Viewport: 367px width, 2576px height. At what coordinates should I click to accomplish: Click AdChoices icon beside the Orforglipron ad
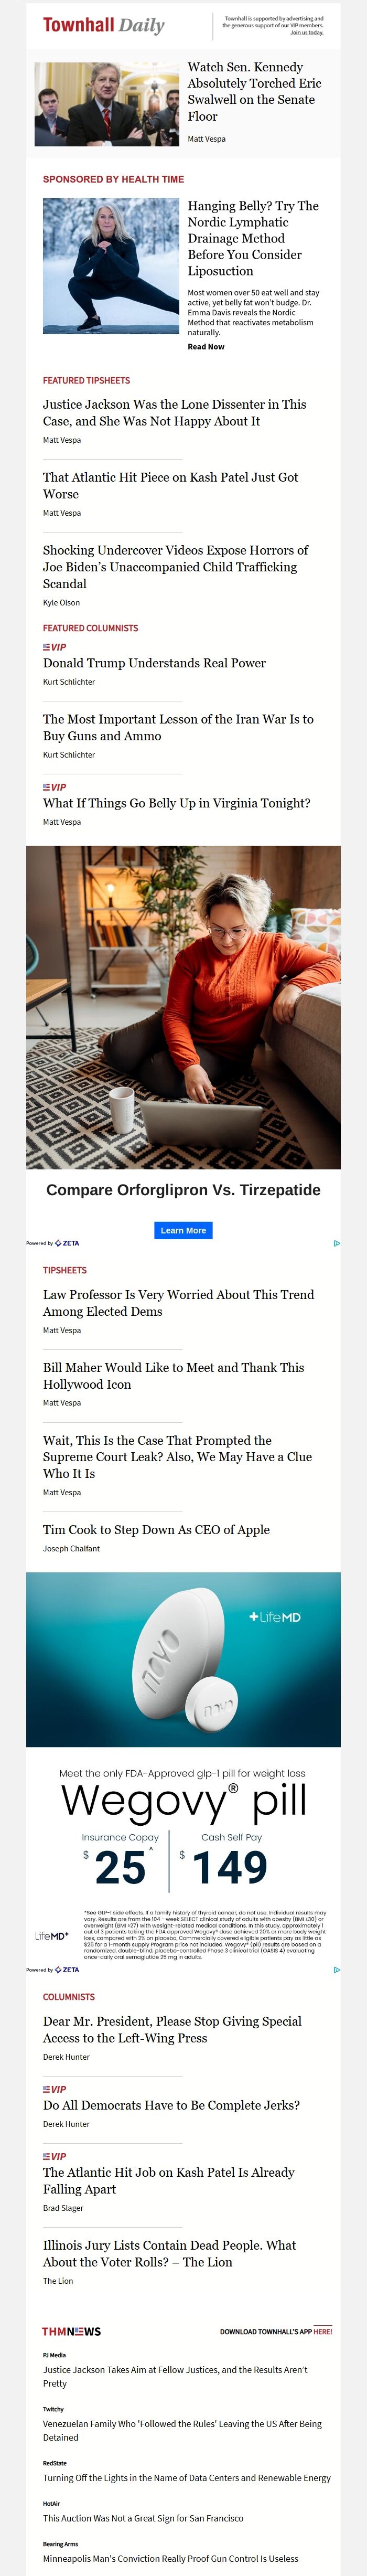click(337, 1243)
